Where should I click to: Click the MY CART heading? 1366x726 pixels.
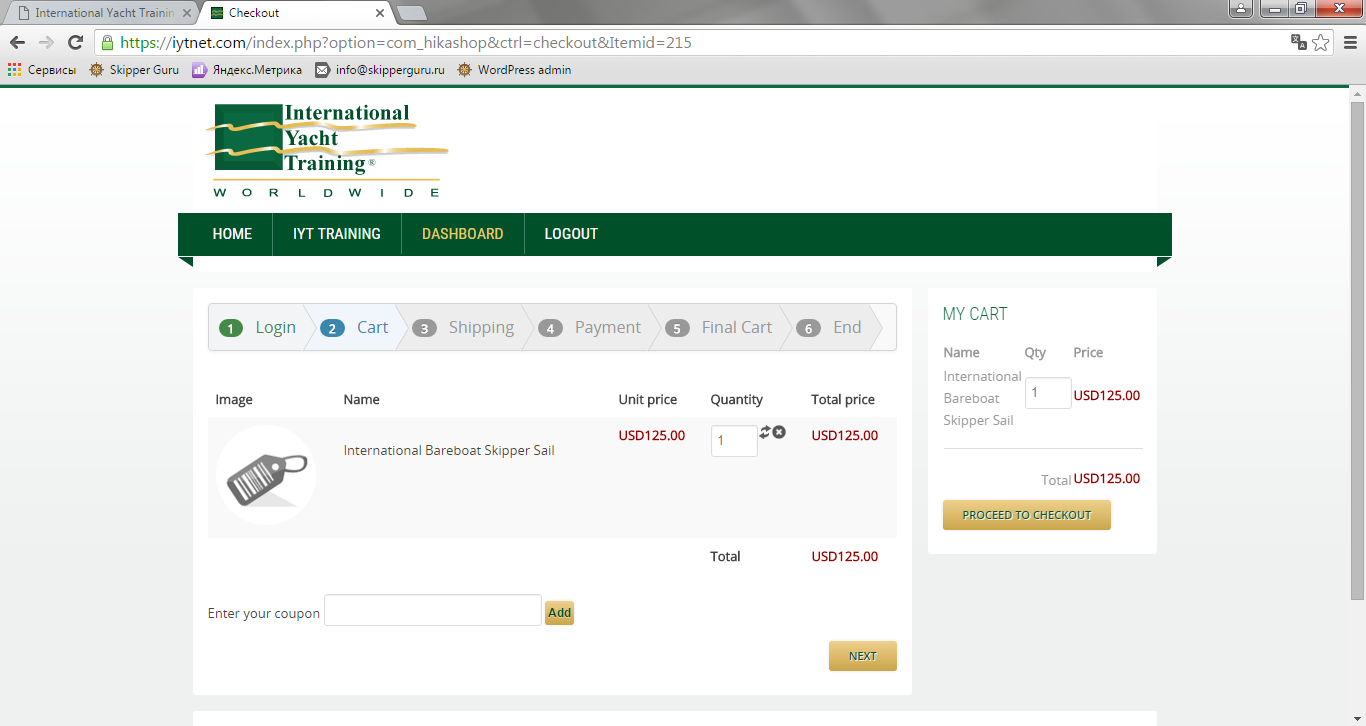pos(975,314)
